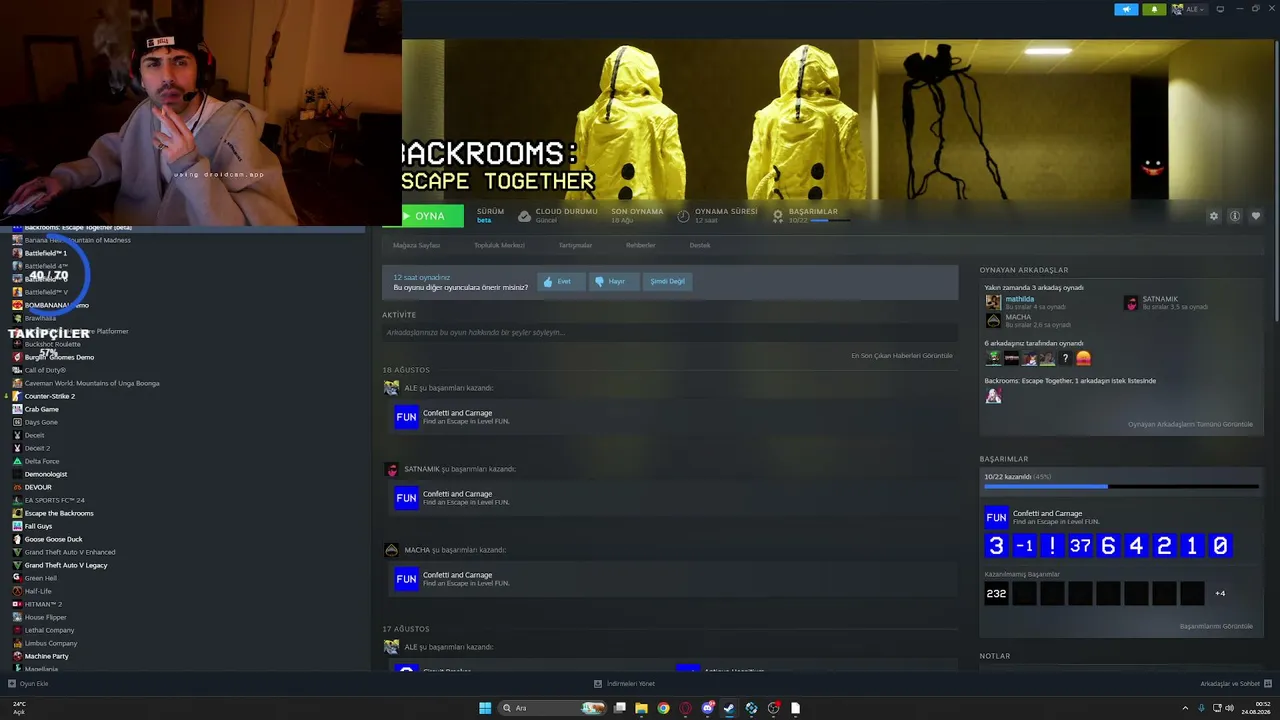Open SATNAMIK's avatar in friends panel
1280x720 pixels.
(1131, 302)
